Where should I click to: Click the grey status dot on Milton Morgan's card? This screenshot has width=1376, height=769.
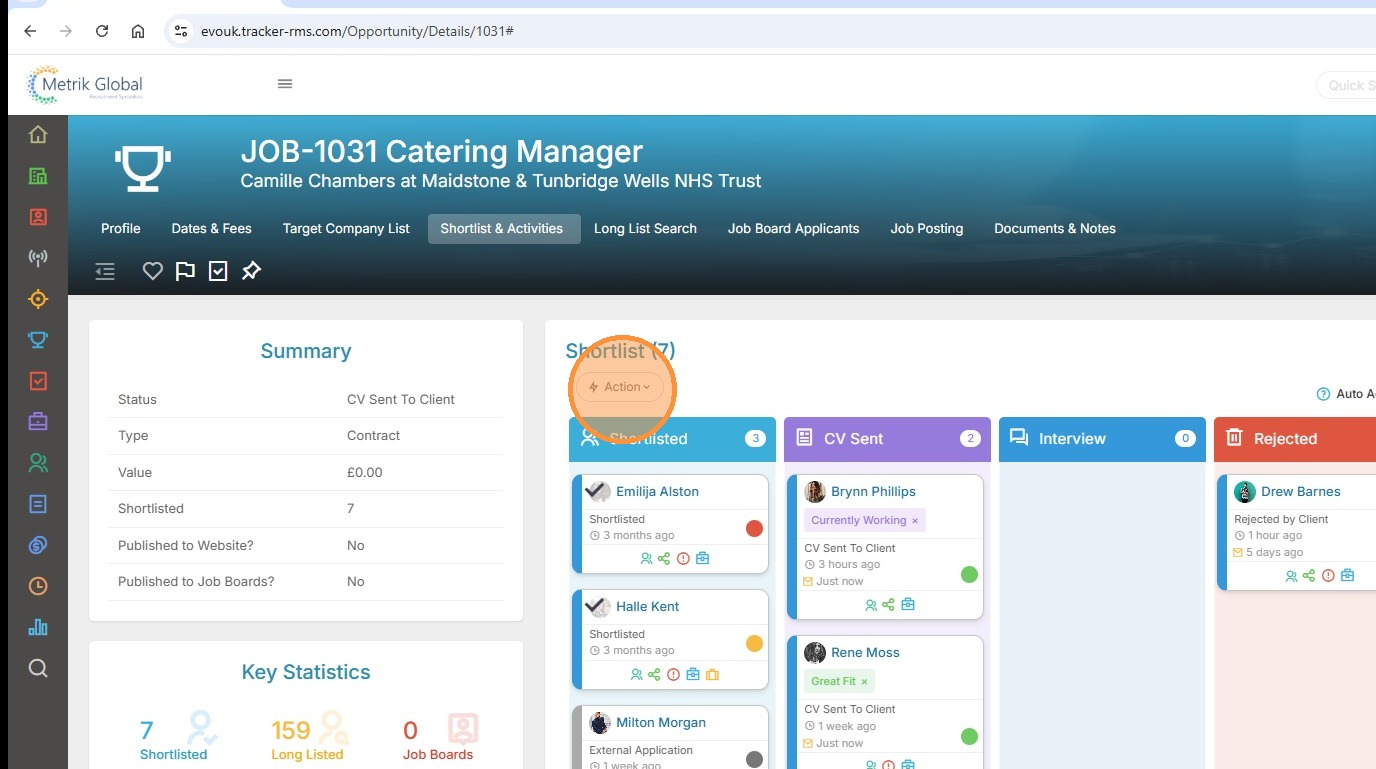pos(754,759)
